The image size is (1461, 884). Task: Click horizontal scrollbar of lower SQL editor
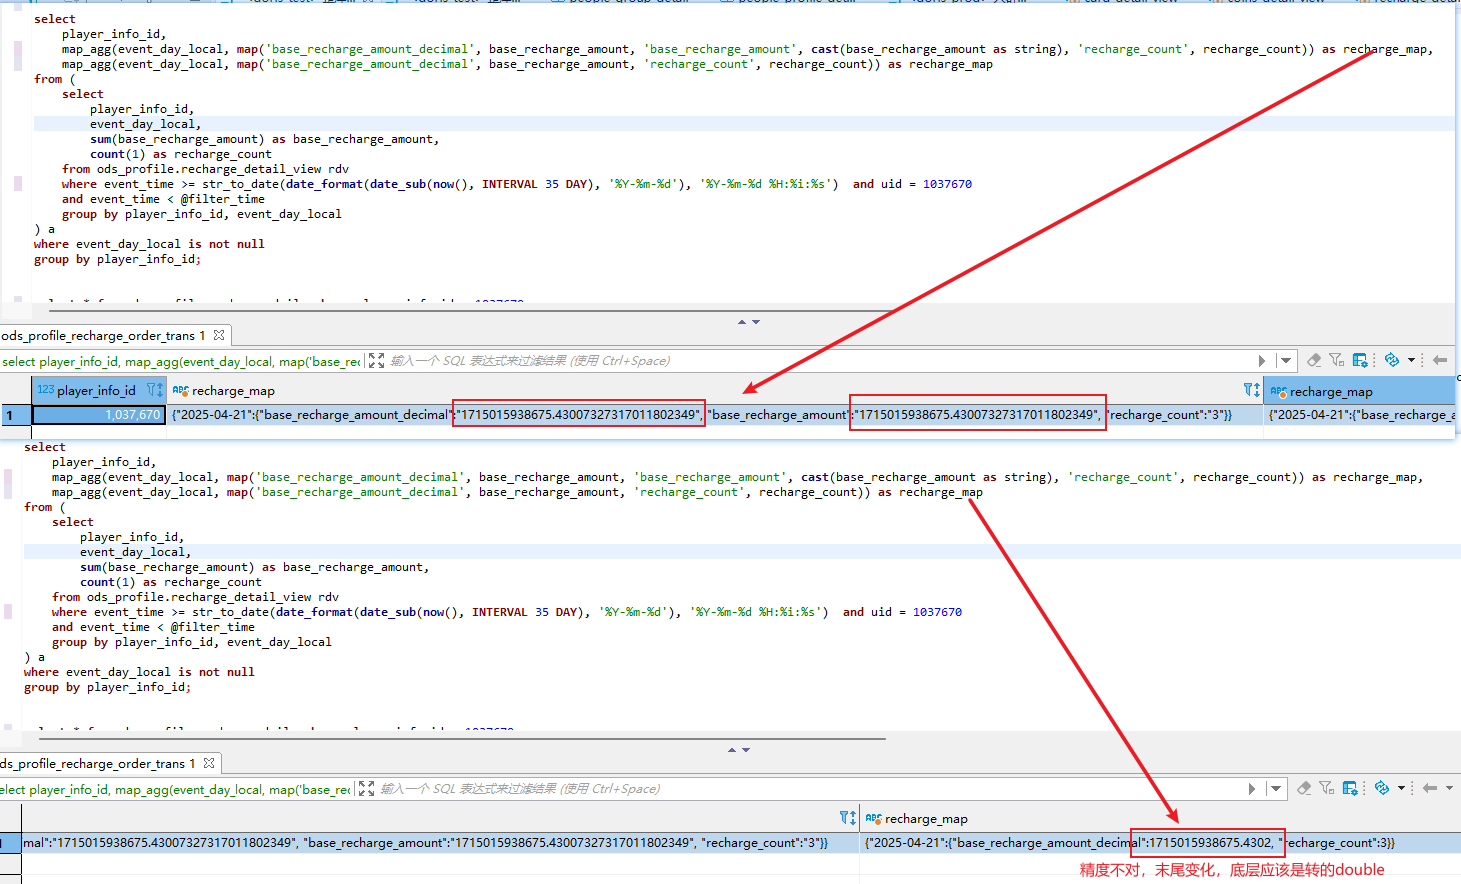(462, 739)
